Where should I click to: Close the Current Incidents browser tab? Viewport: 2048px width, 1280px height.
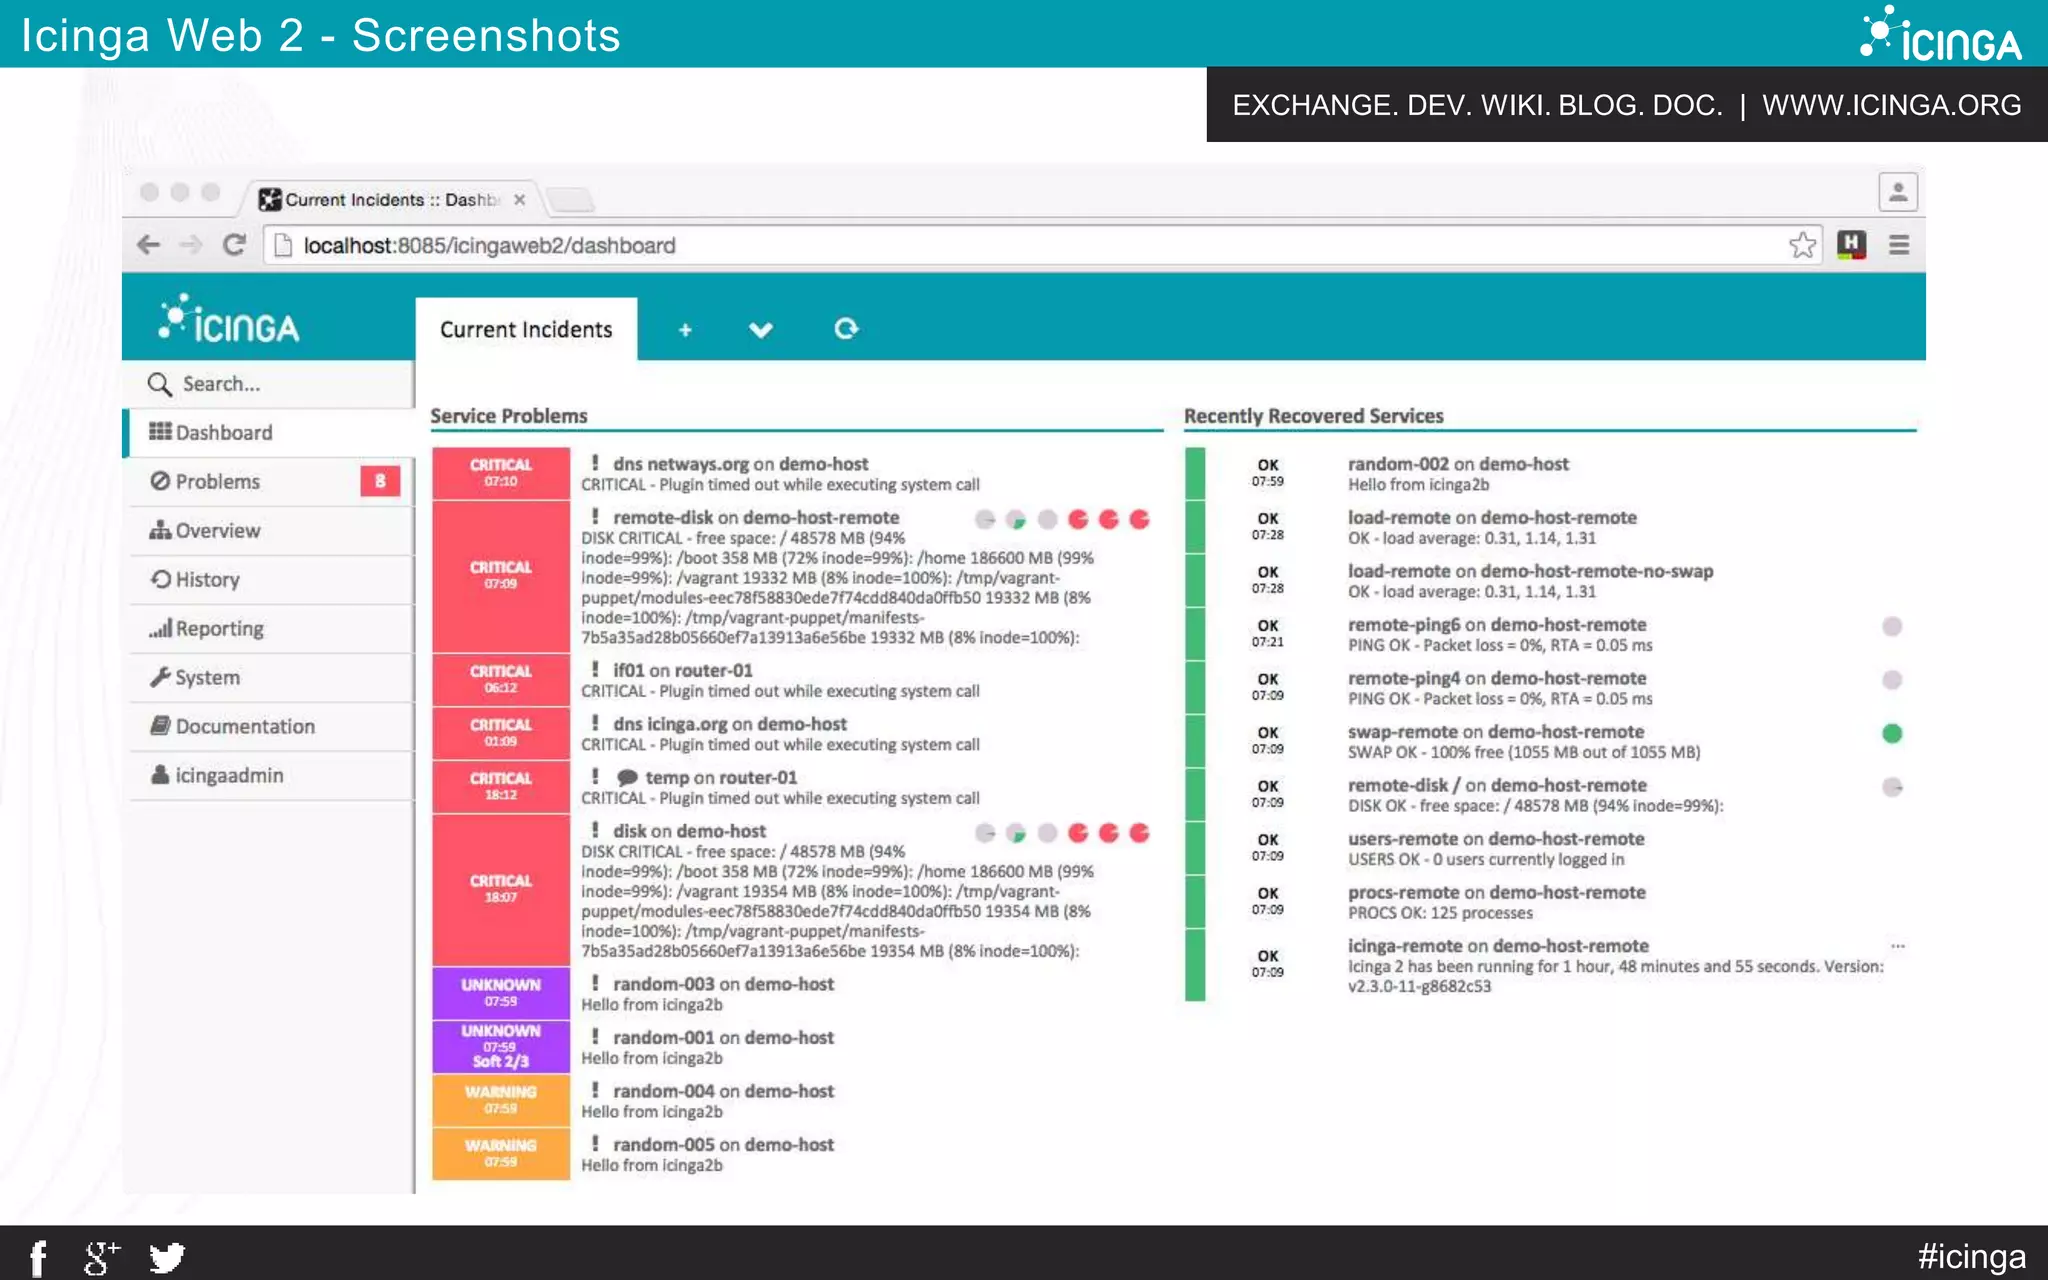(519, 200)
